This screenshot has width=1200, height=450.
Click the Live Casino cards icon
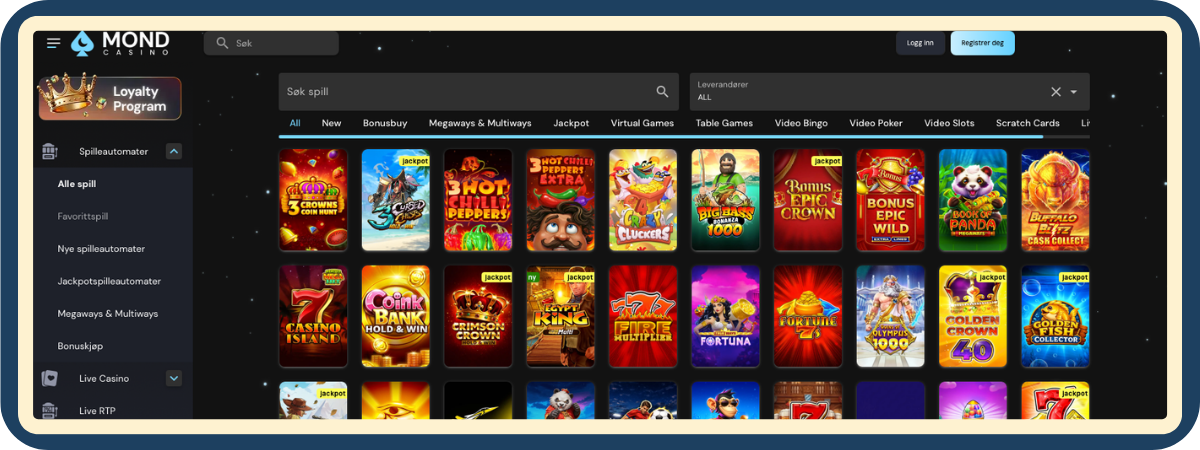coord(50,378)
